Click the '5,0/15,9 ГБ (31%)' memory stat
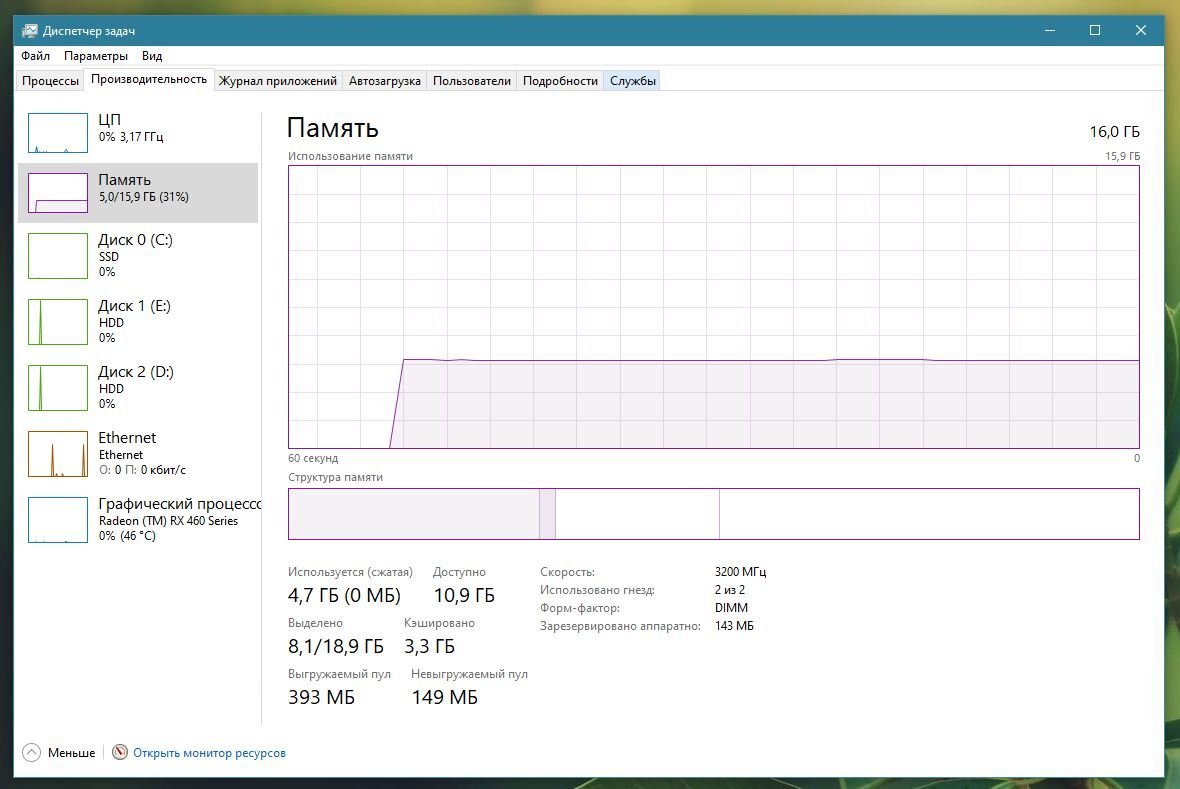 pos(144,197)
